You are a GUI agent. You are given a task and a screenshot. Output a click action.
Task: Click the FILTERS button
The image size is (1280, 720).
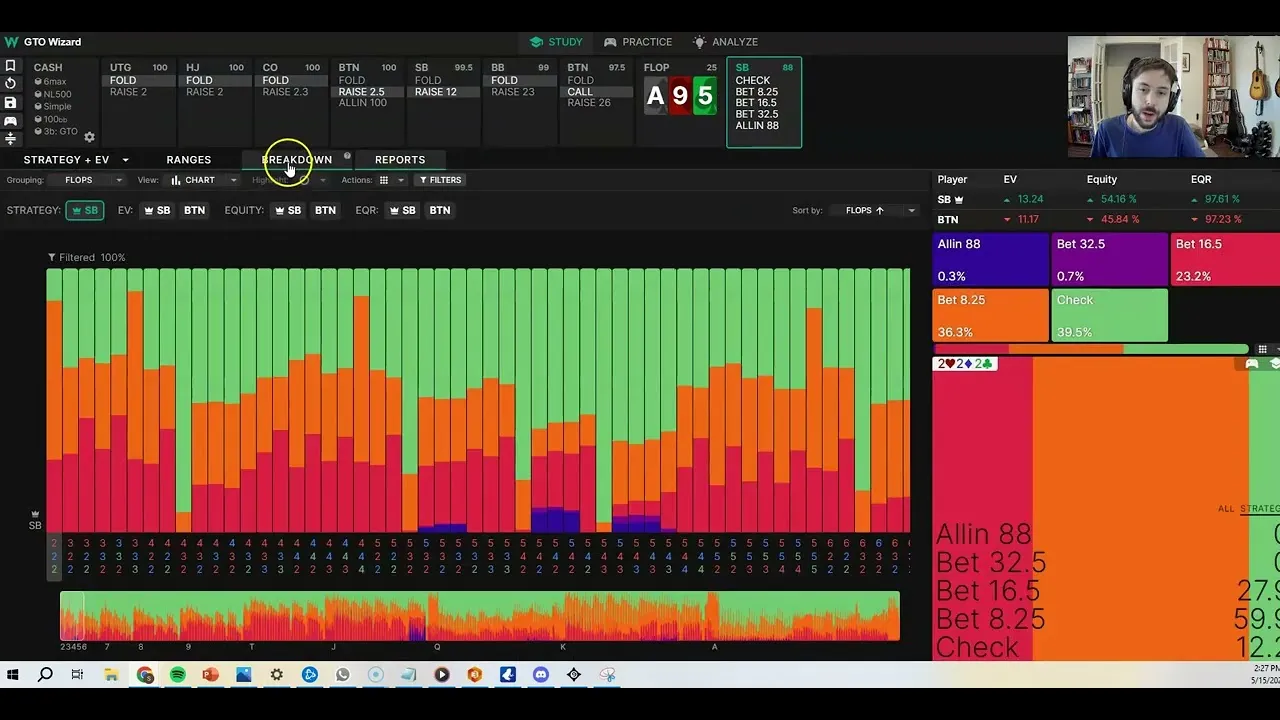coord(440,180)
